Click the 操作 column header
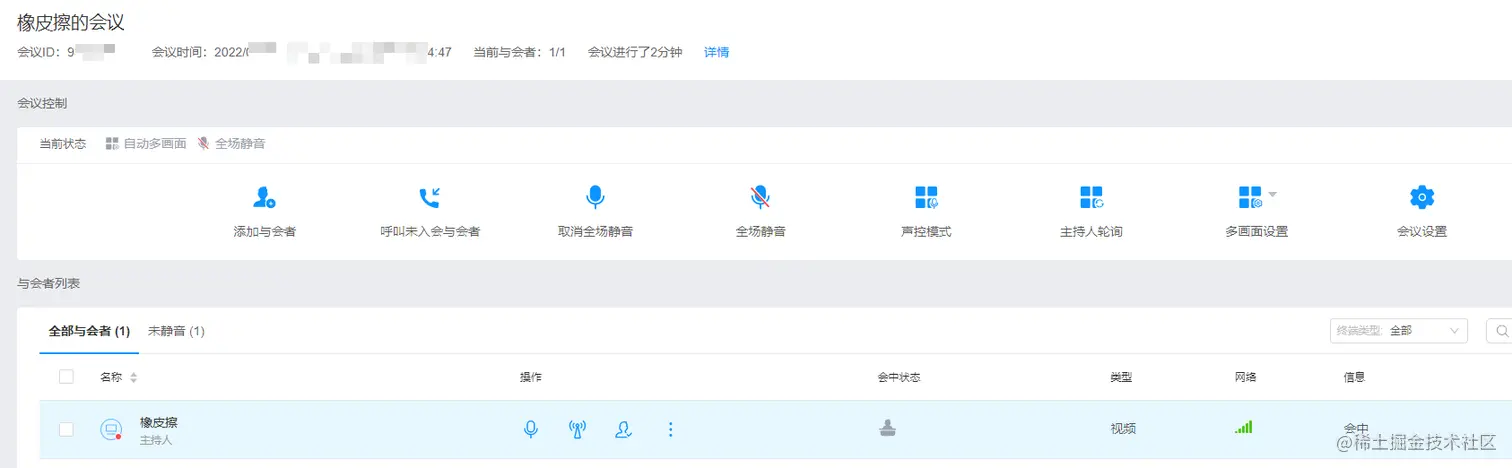 pos(531,377)
